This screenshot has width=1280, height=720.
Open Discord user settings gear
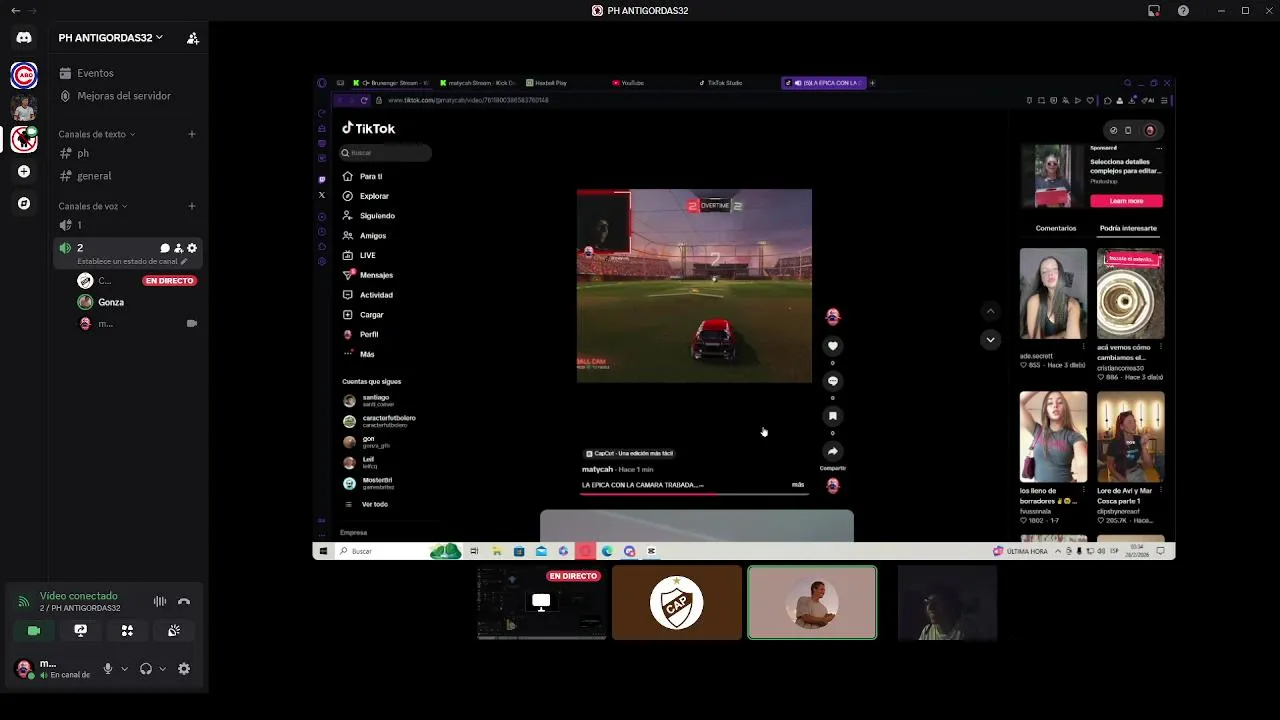[x=184, y=669]
